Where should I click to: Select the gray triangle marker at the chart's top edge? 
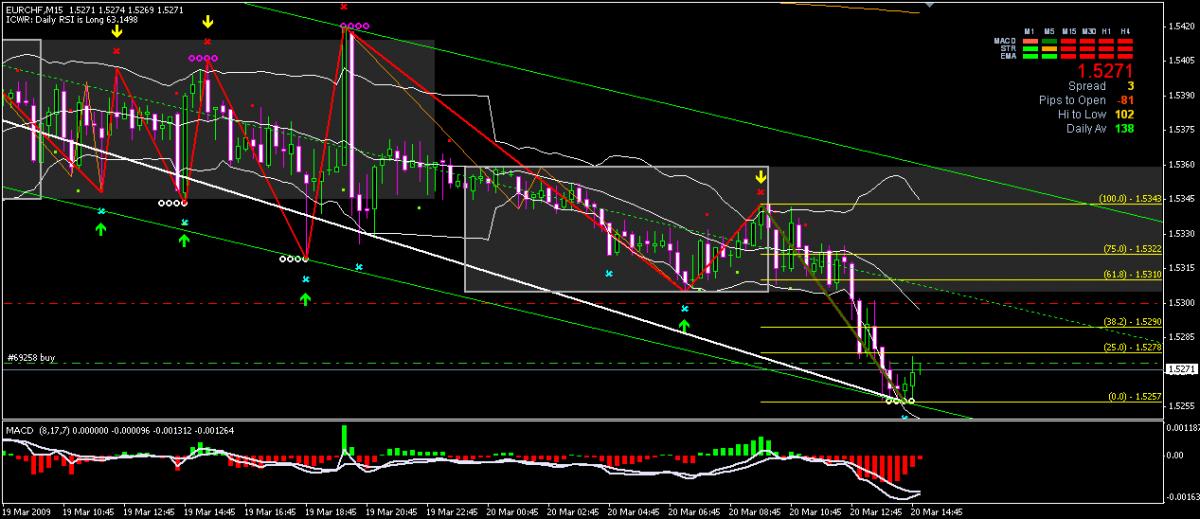pos(929,3)
